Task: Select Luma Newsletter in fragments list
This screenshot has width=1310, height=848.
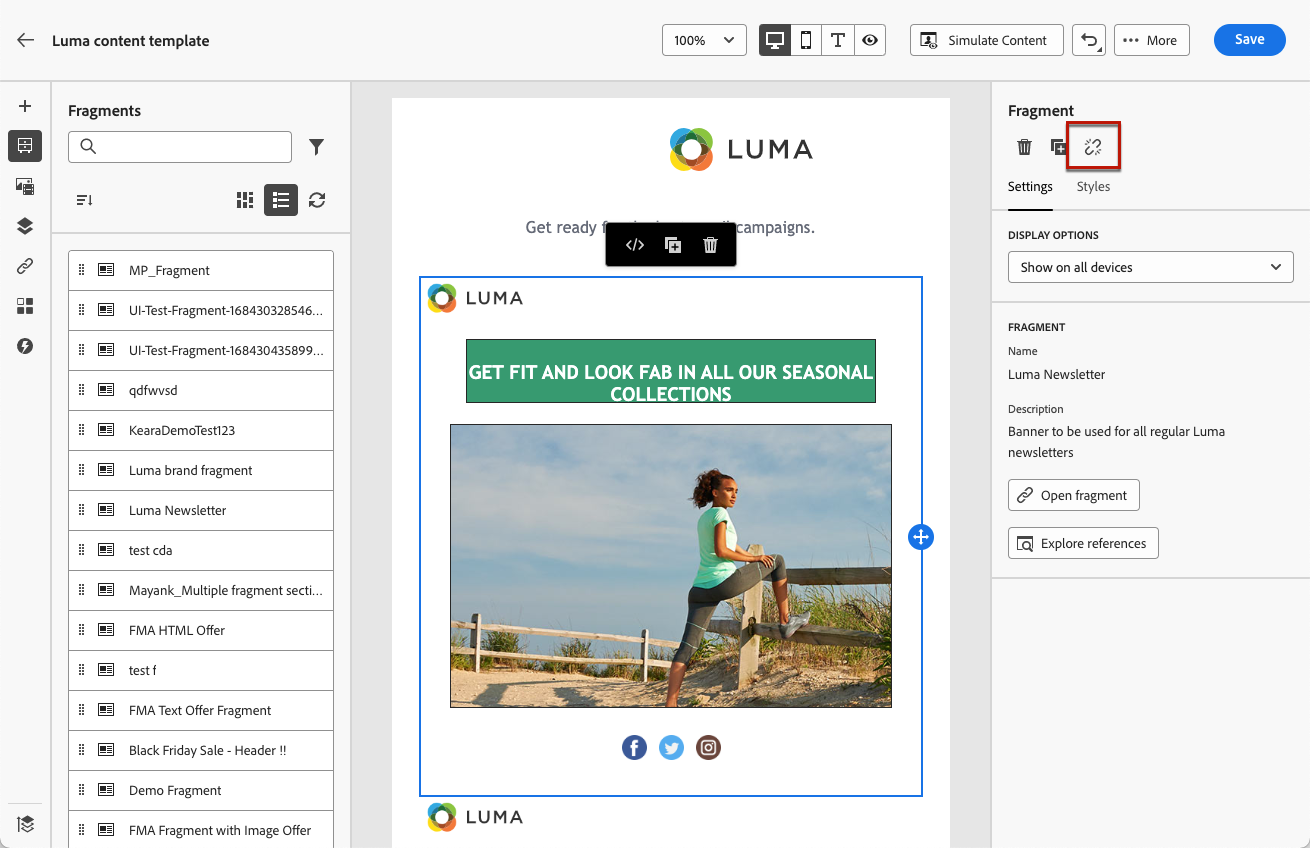Action: tap(201, 510)
